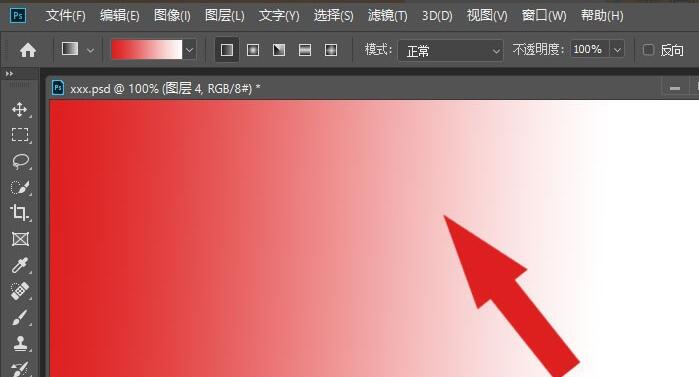This screenshot has width=699, height=377.
Task: Open the 视图(V) menu
Action: pyautogui.click(x=487, y=16)
